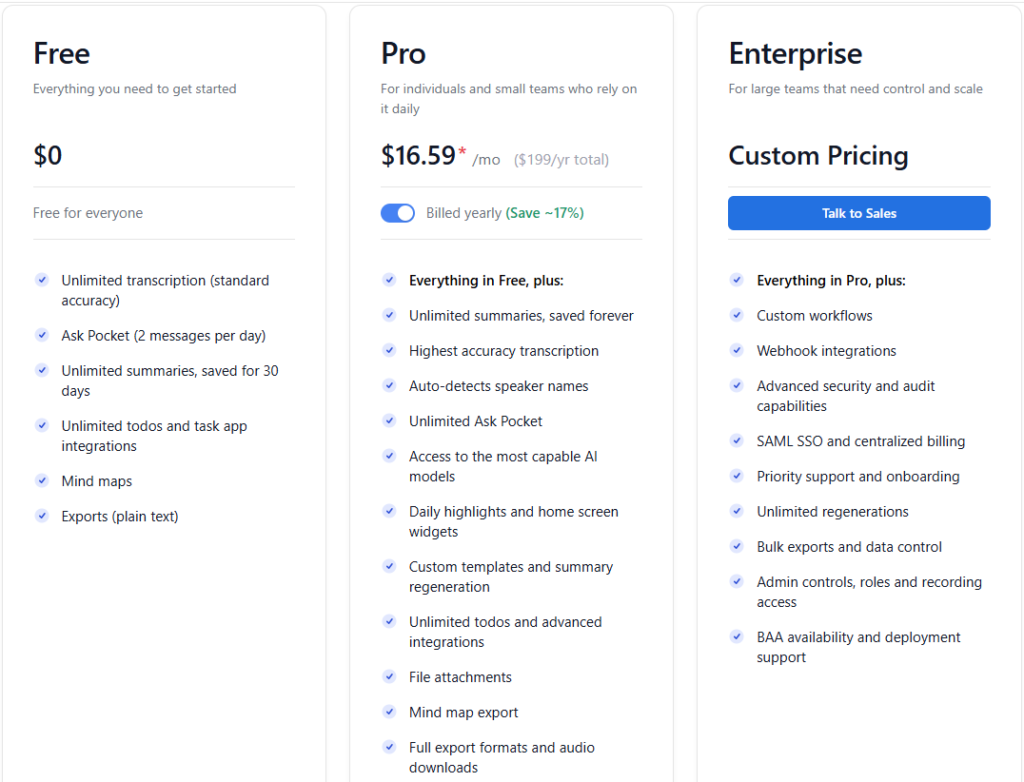This screenshot has width=1024, height=782.
Task: Toggle the Billed yearly switch
Action: coord(397,213)
